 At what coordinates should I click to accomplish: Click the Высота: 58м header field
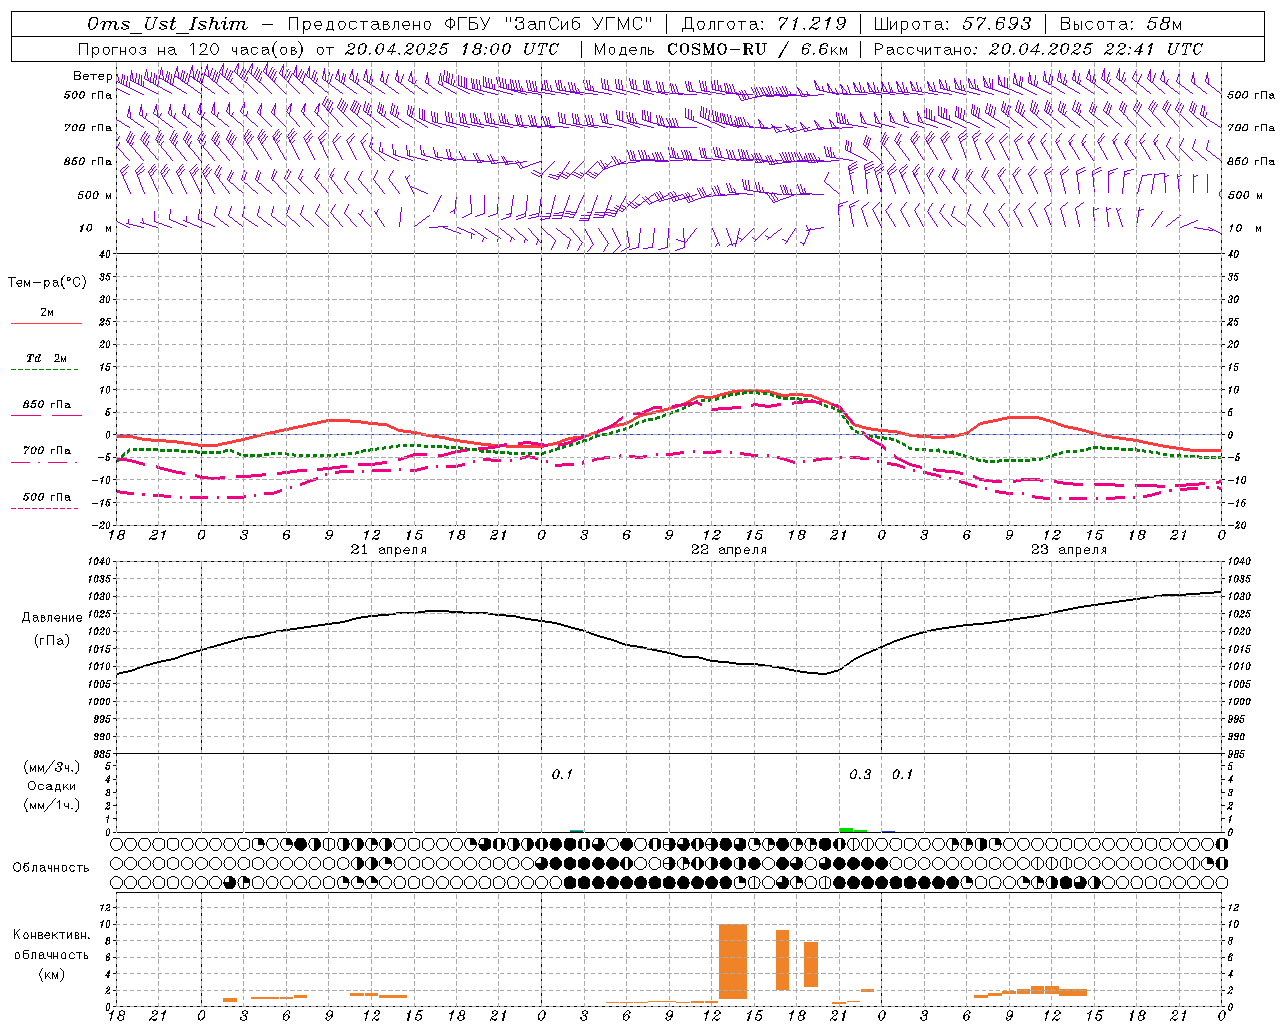pyautogui.click(x=1120, y=24)
